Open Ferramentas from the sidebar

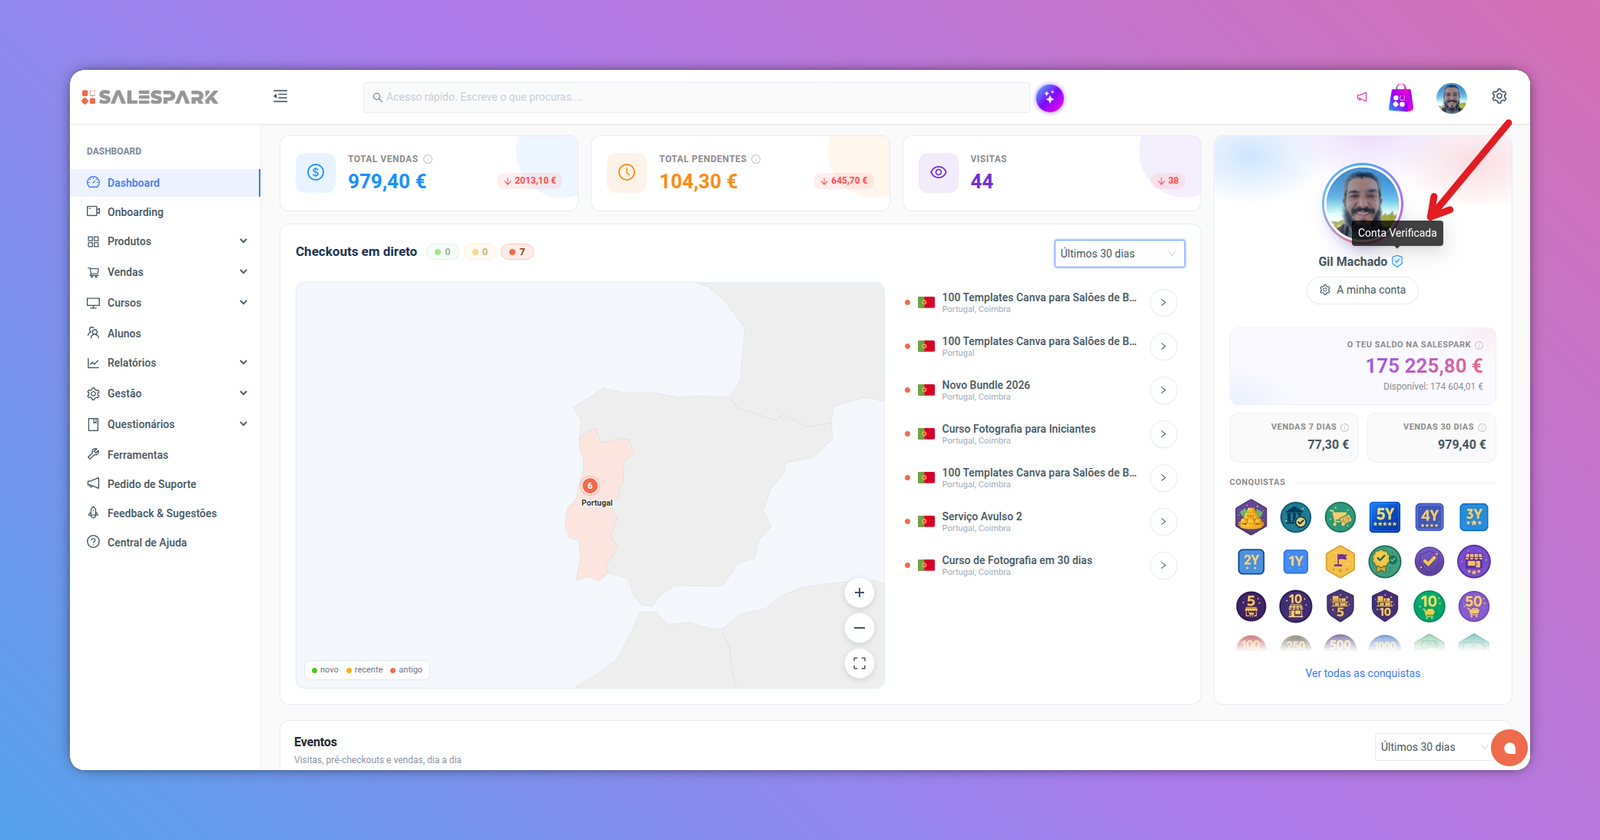137,455
